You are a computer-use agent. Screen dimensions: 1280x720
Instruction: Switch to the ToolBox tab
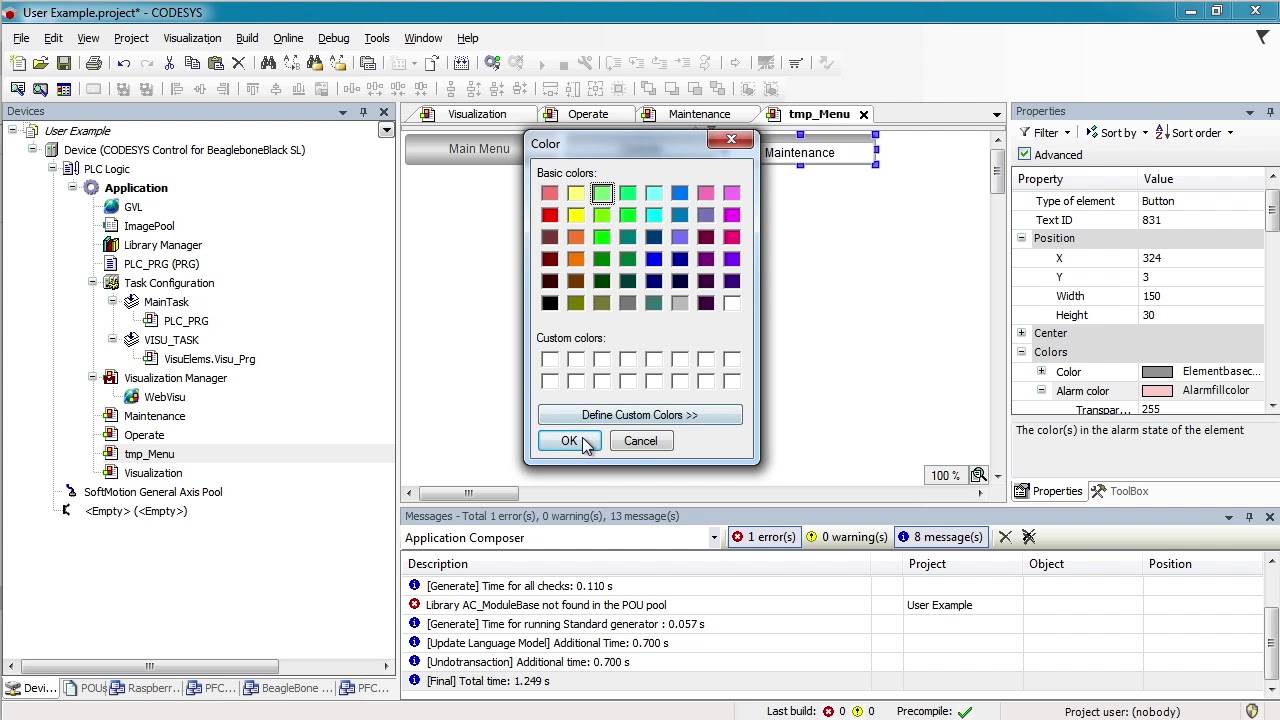[1119, 491]
